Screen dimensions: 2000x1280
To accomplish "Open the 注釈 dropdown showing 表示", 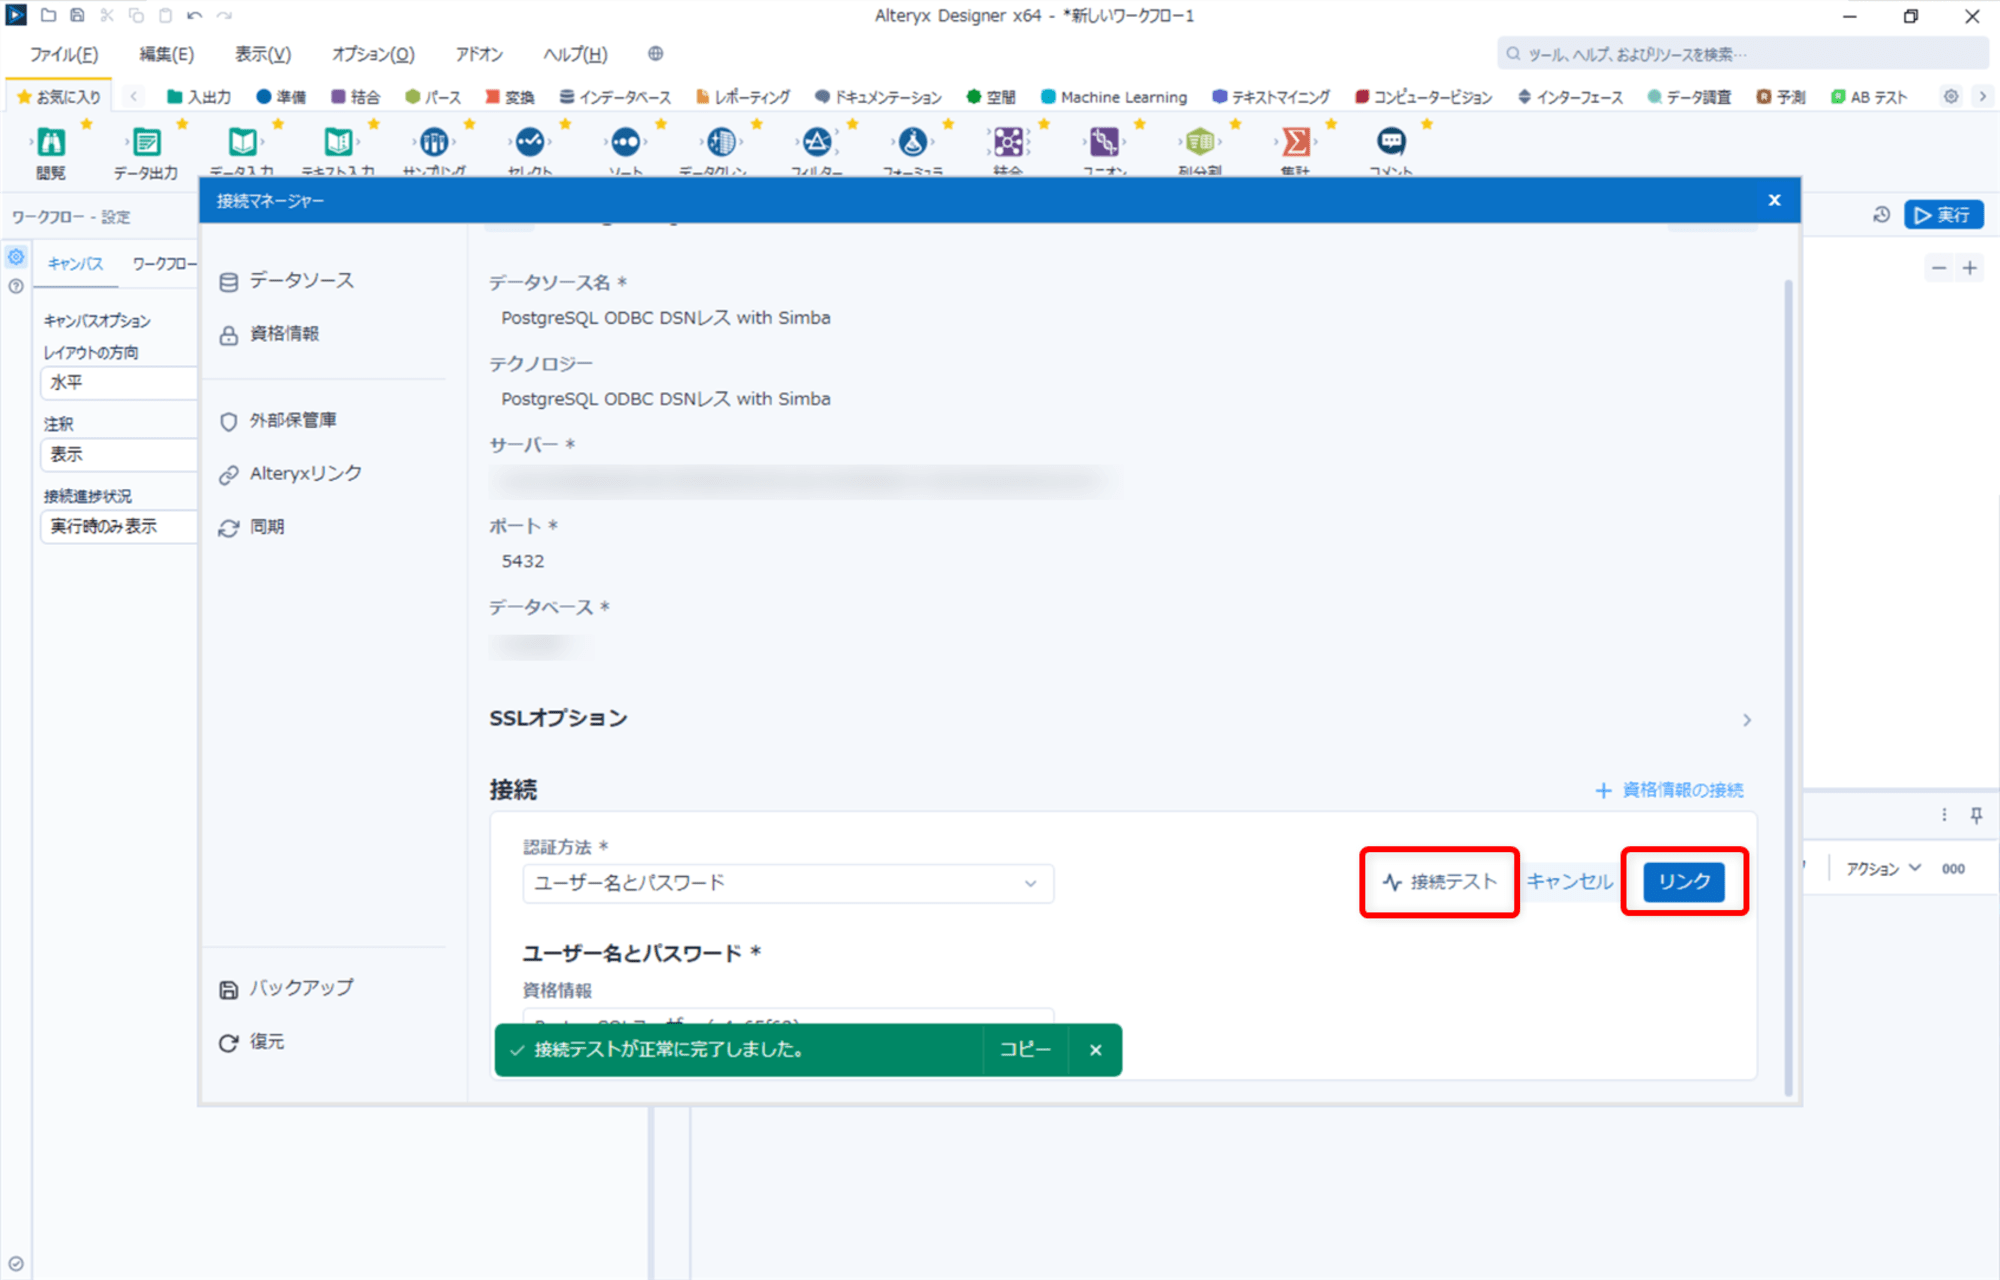I will point(119,454).
